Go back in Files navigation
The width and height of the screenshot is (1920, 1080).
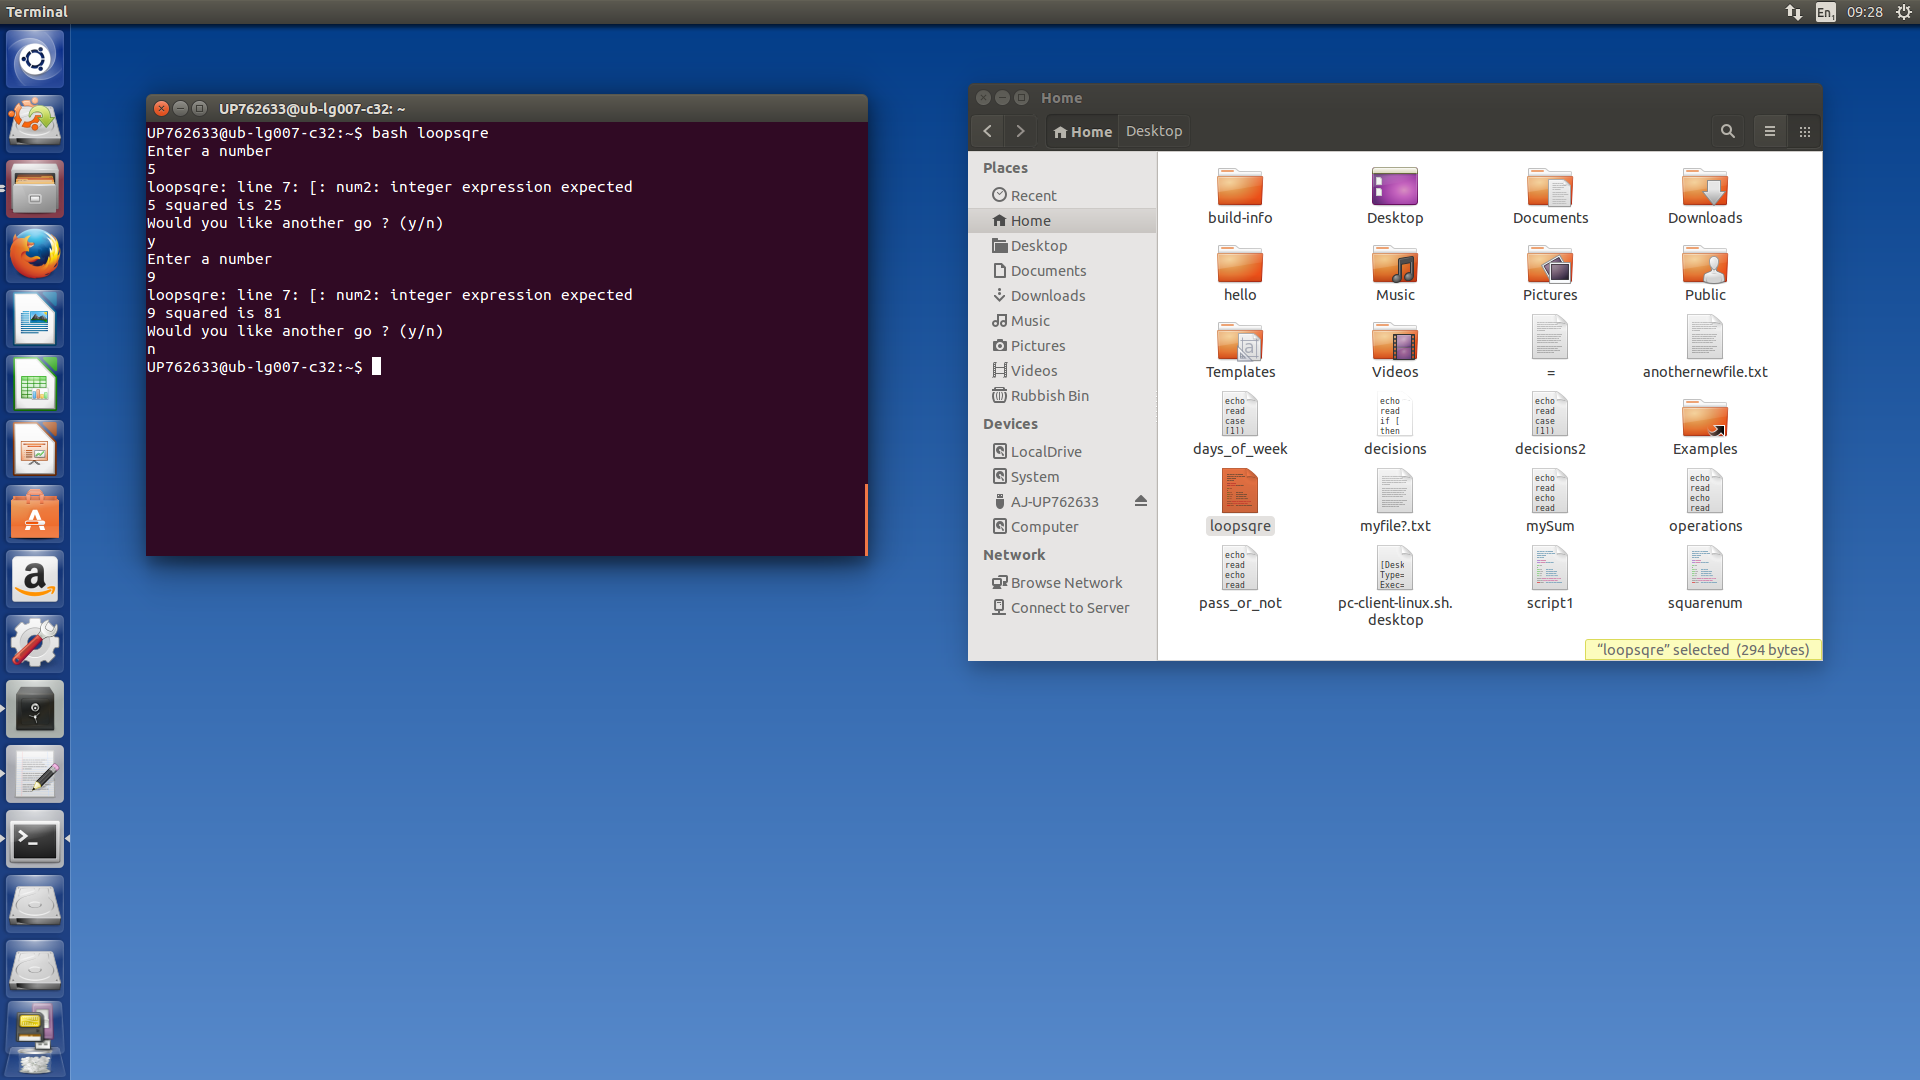(x=987, y=131)
